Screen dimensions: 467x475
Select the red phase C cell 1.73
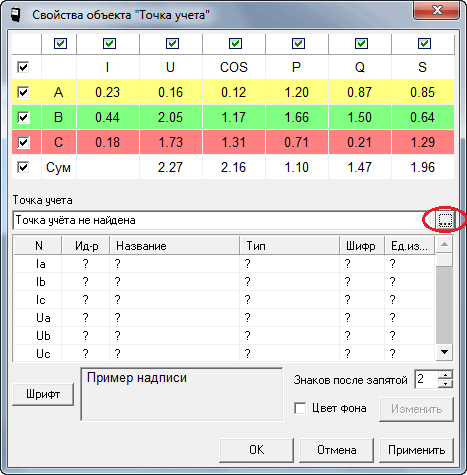tap(171, 142)
